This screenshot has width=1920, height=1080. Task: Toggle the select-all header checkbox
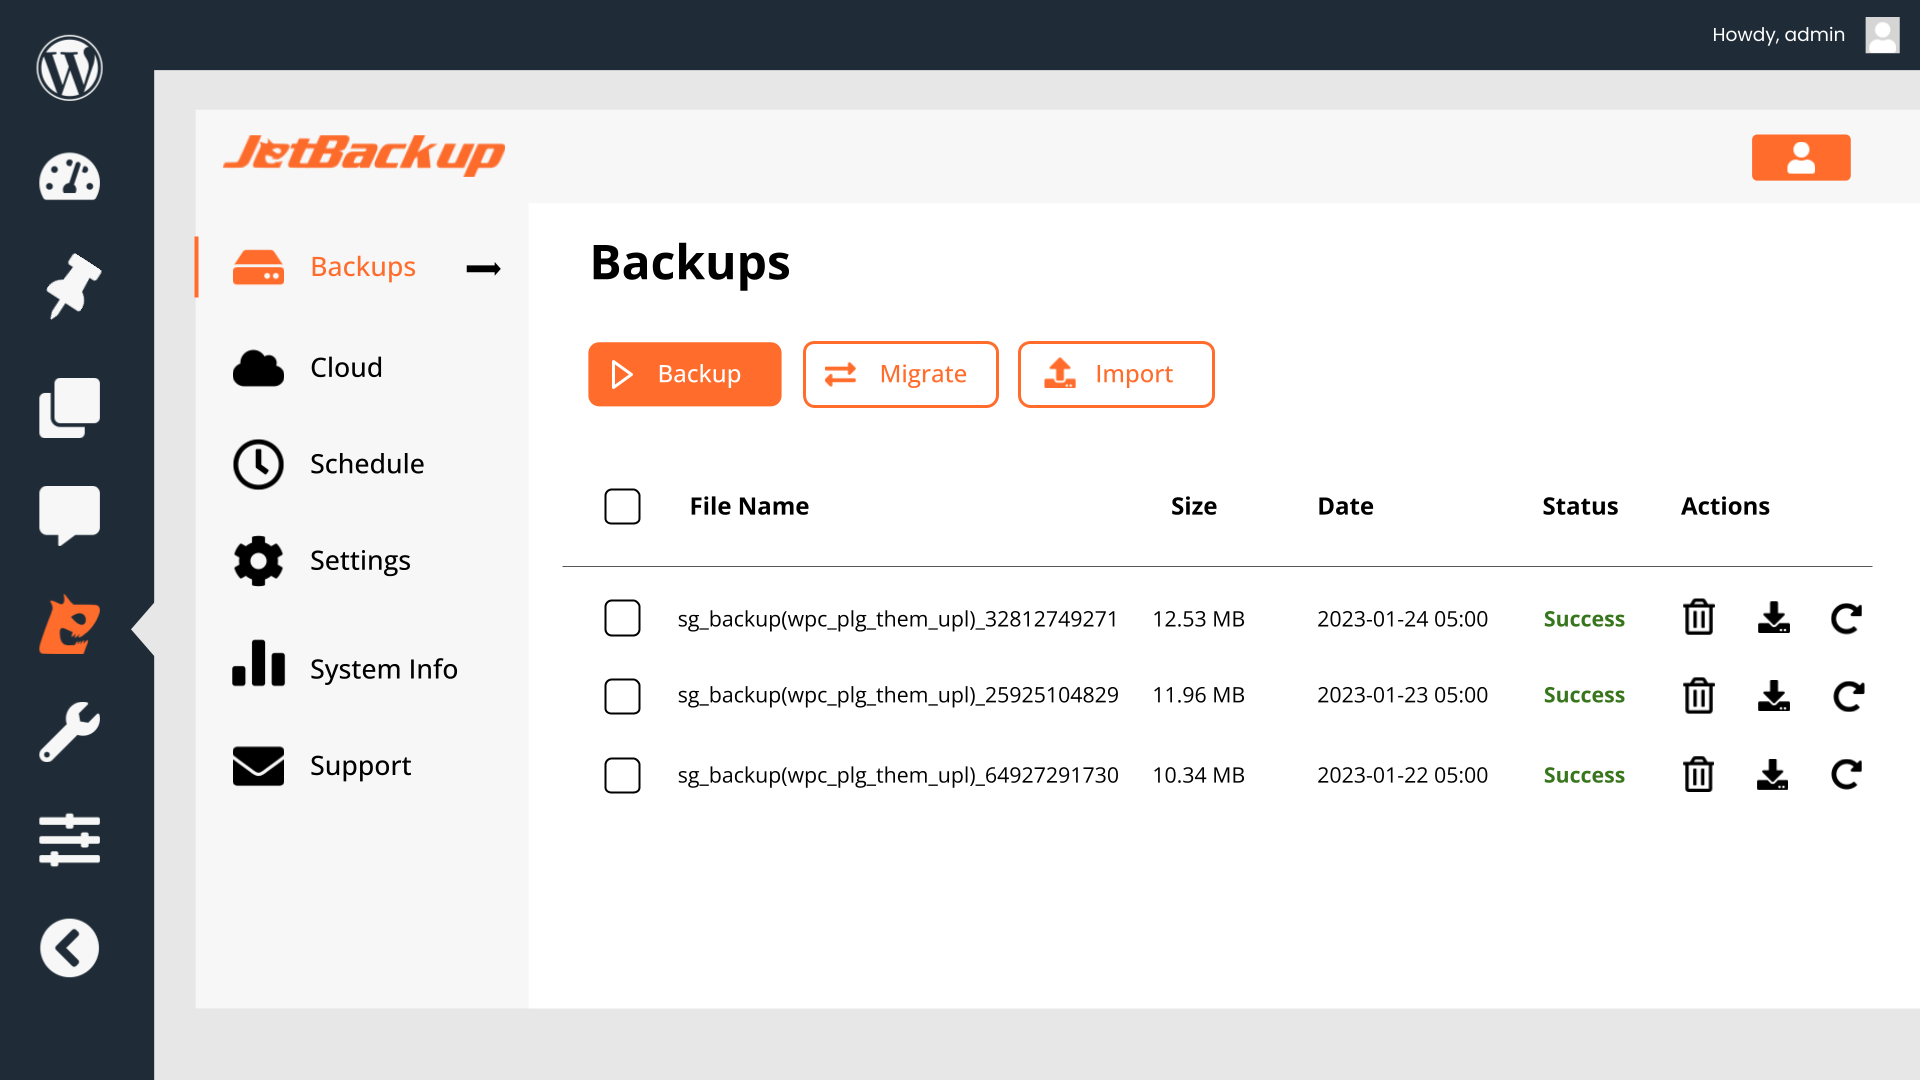coord(622,508)
